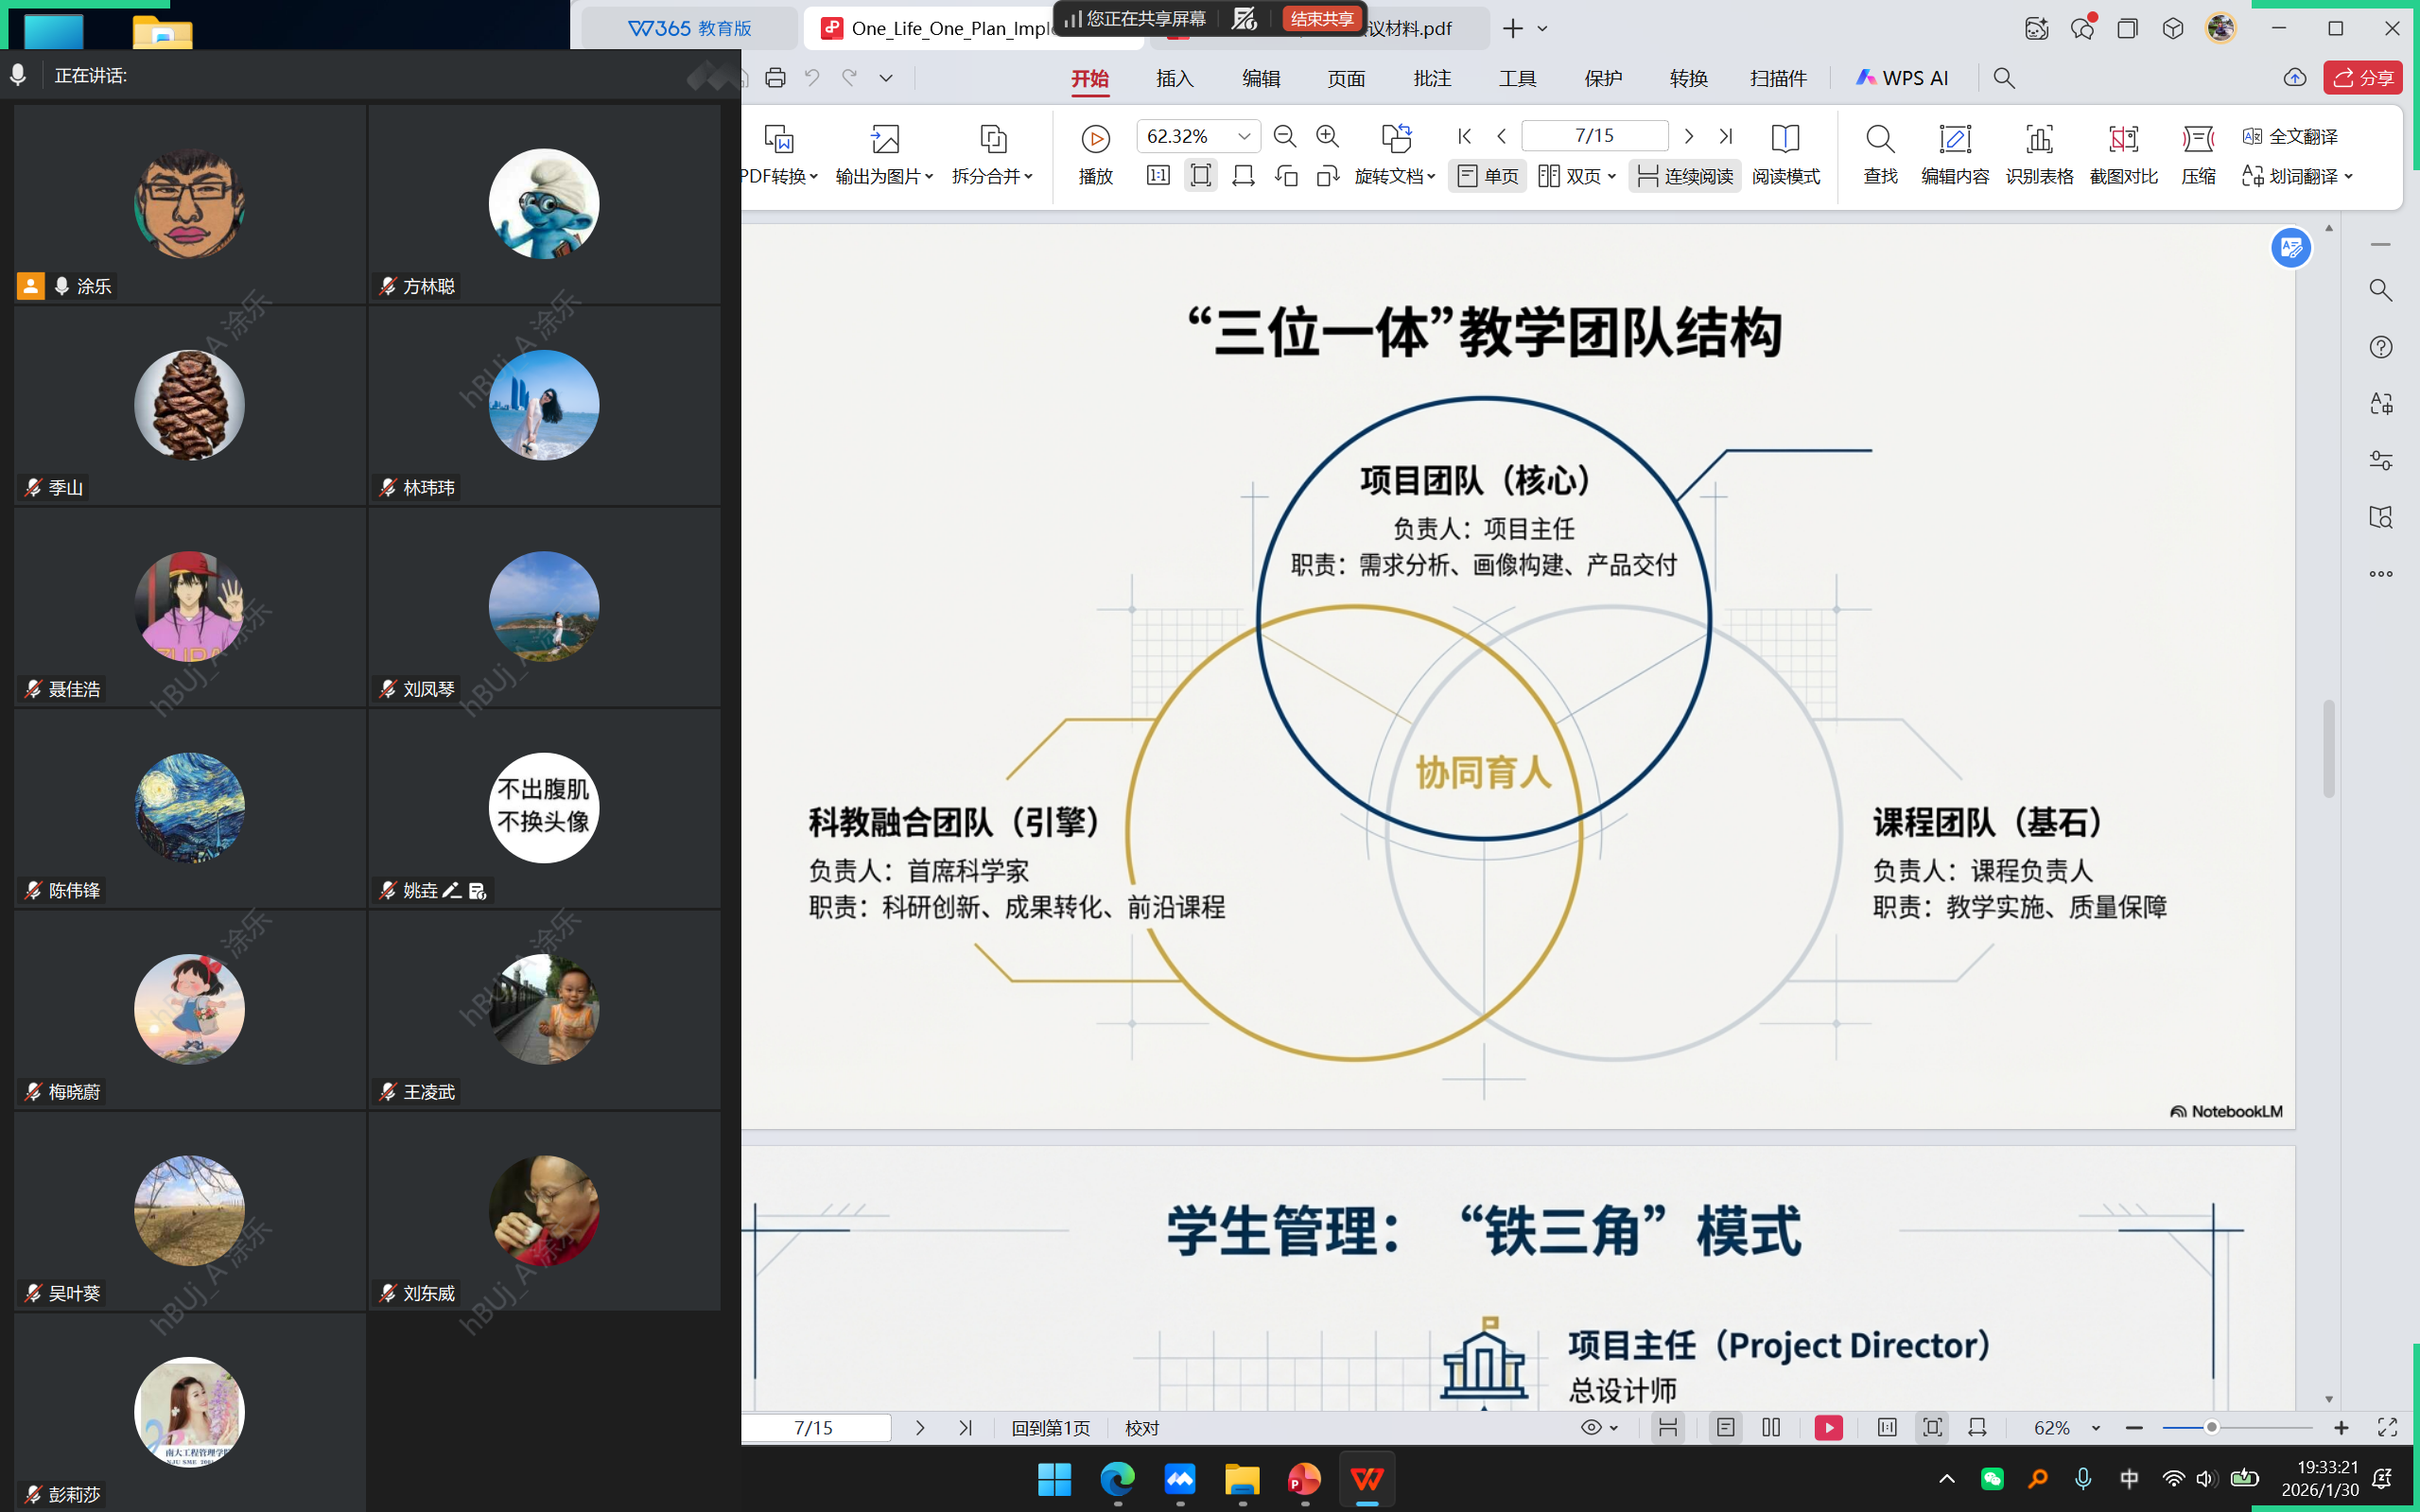
Task: Click the red End Sharing button
Action: pos(1321,19)
